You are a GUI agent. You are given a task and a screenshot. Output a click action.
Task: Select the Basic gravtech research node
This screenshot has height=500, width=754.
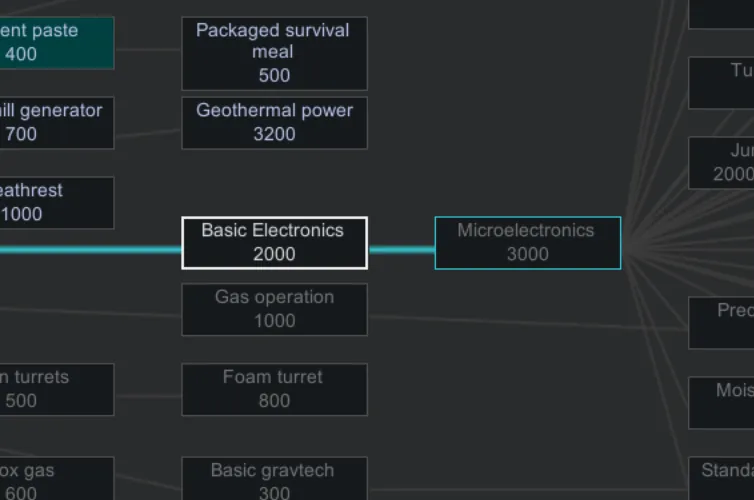274,480
